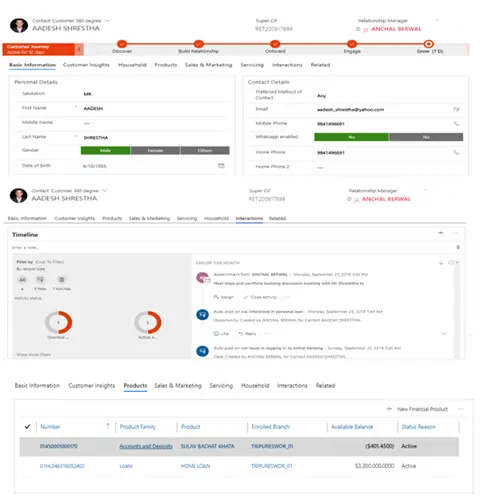Click the auto-post icon for personal loan entry

click(x=202, y=314)
